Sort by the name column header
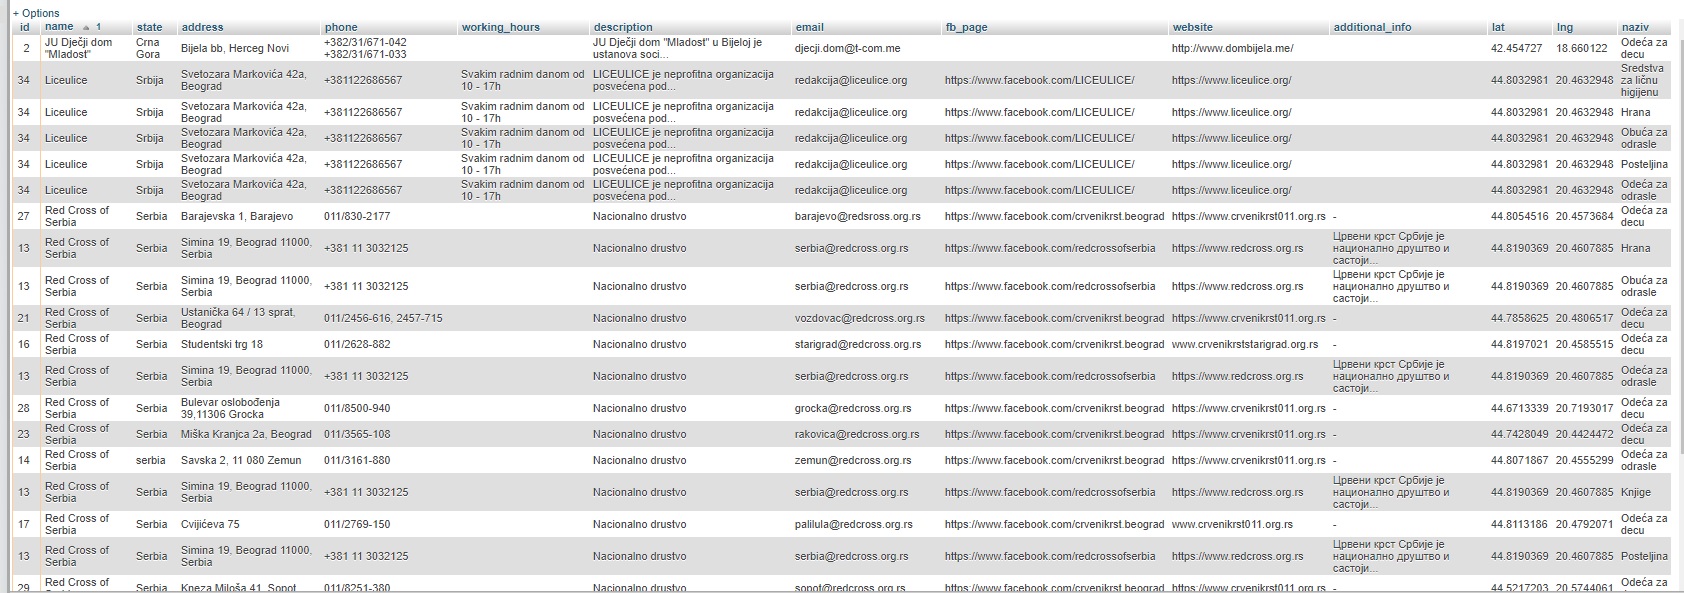The width and height of the screenshot is (1684, 593). 59,27
